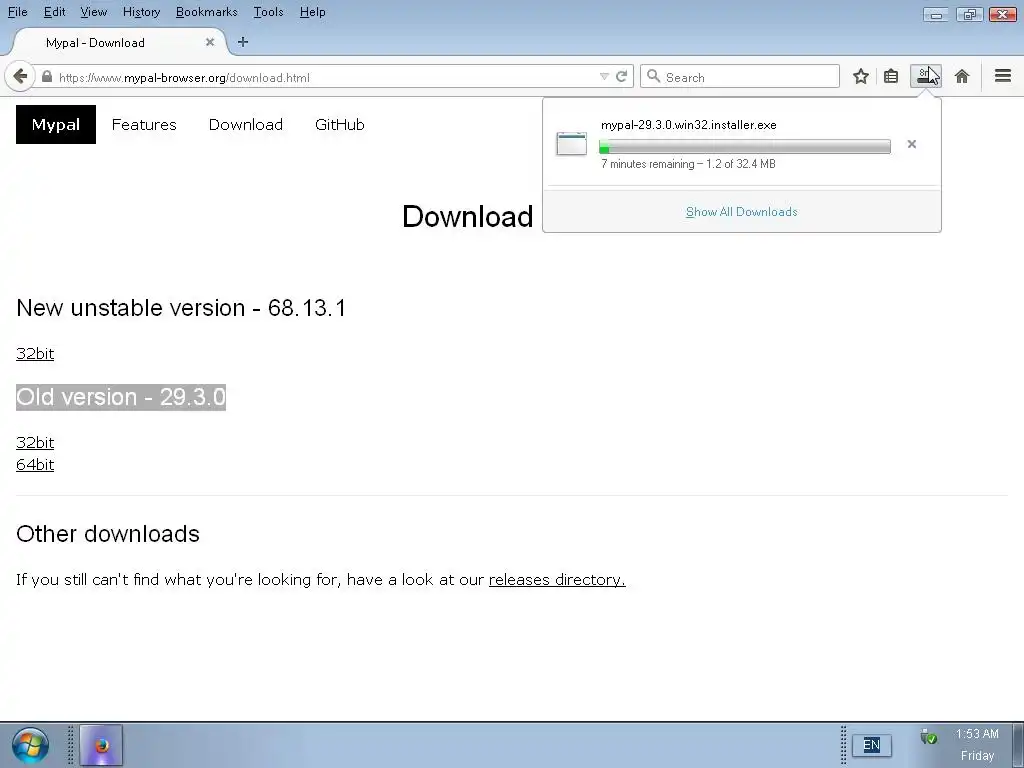
Task: Click the mypal-29.3.0.win32.installer.exe filename
Action: pos(688,125)
